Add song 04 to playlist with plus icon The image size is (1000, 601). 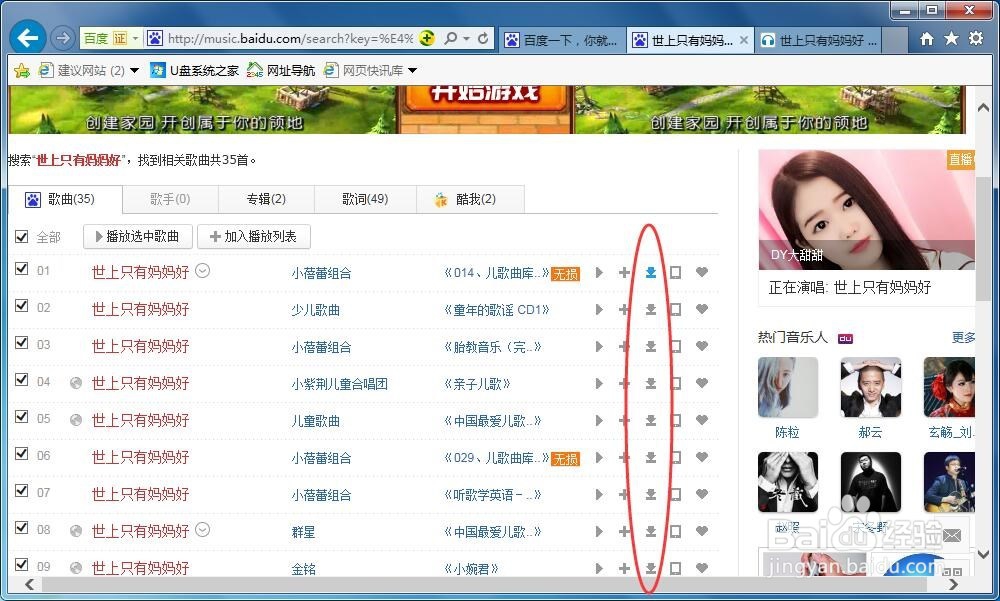(x=624, y=383)
